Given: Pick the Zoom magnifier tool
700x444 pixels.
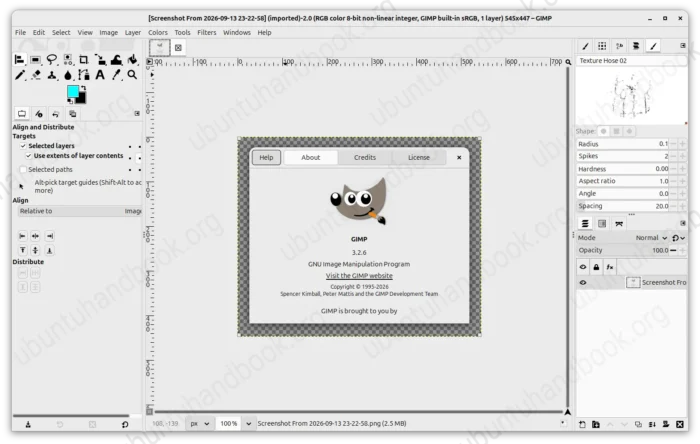Looking at the screenshot, I should [132, 75].
